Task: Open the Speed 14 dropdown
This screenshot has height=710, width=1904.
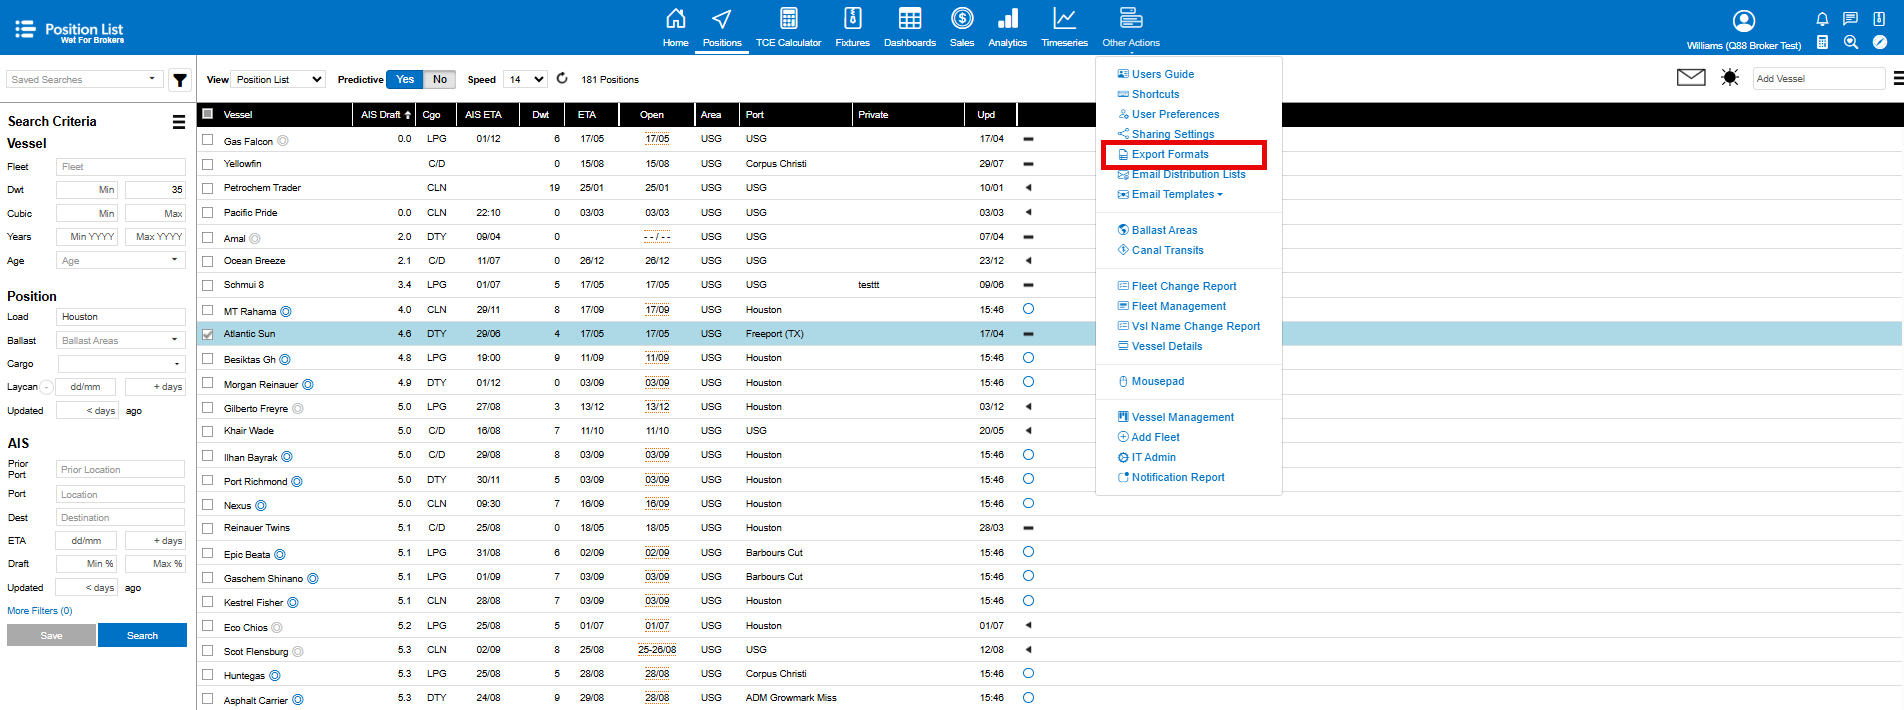Action: click(x=525, y=79)
